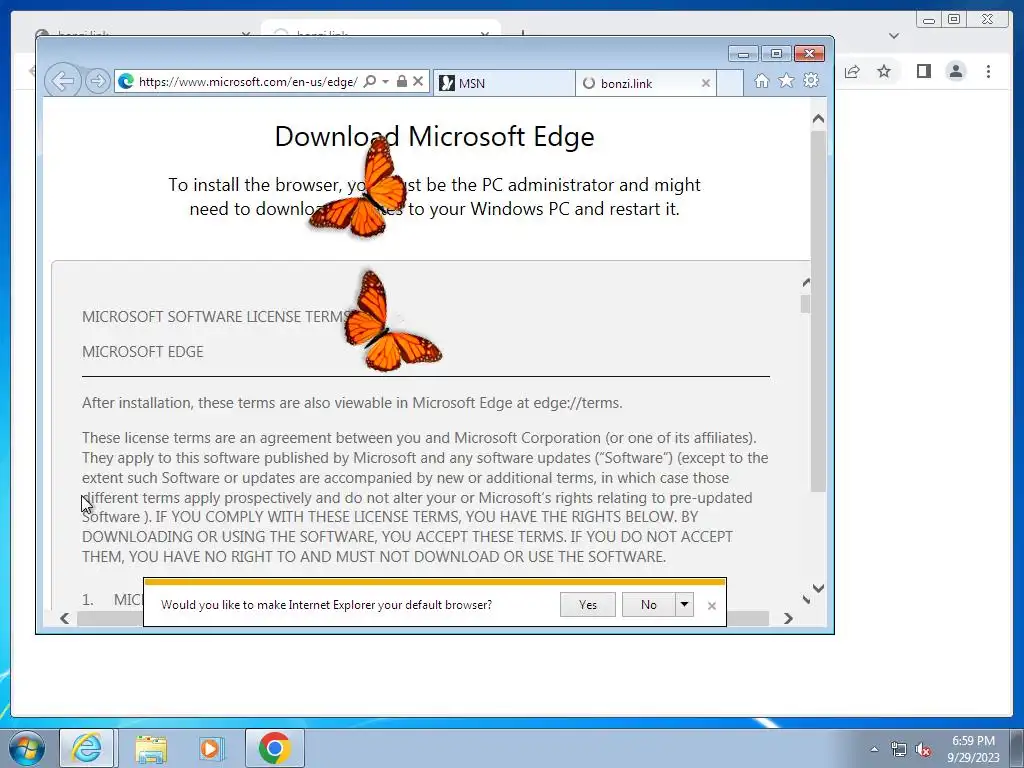Open Internet Explorer Tools gear menu
This screenshot has height=768, width=1024.
pyautogui.click(x=811, y=80)
